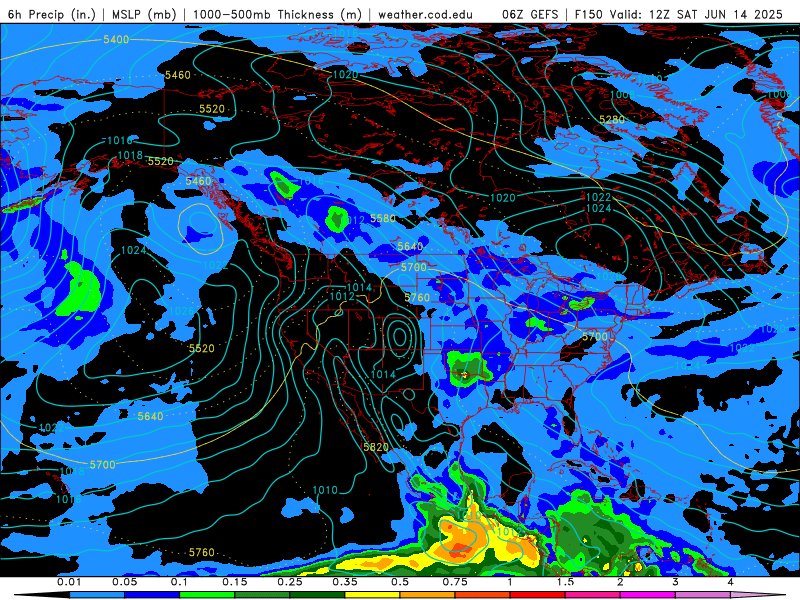
Task: Click the 5400 thickness contour label
Action: (x=116, y=39)
